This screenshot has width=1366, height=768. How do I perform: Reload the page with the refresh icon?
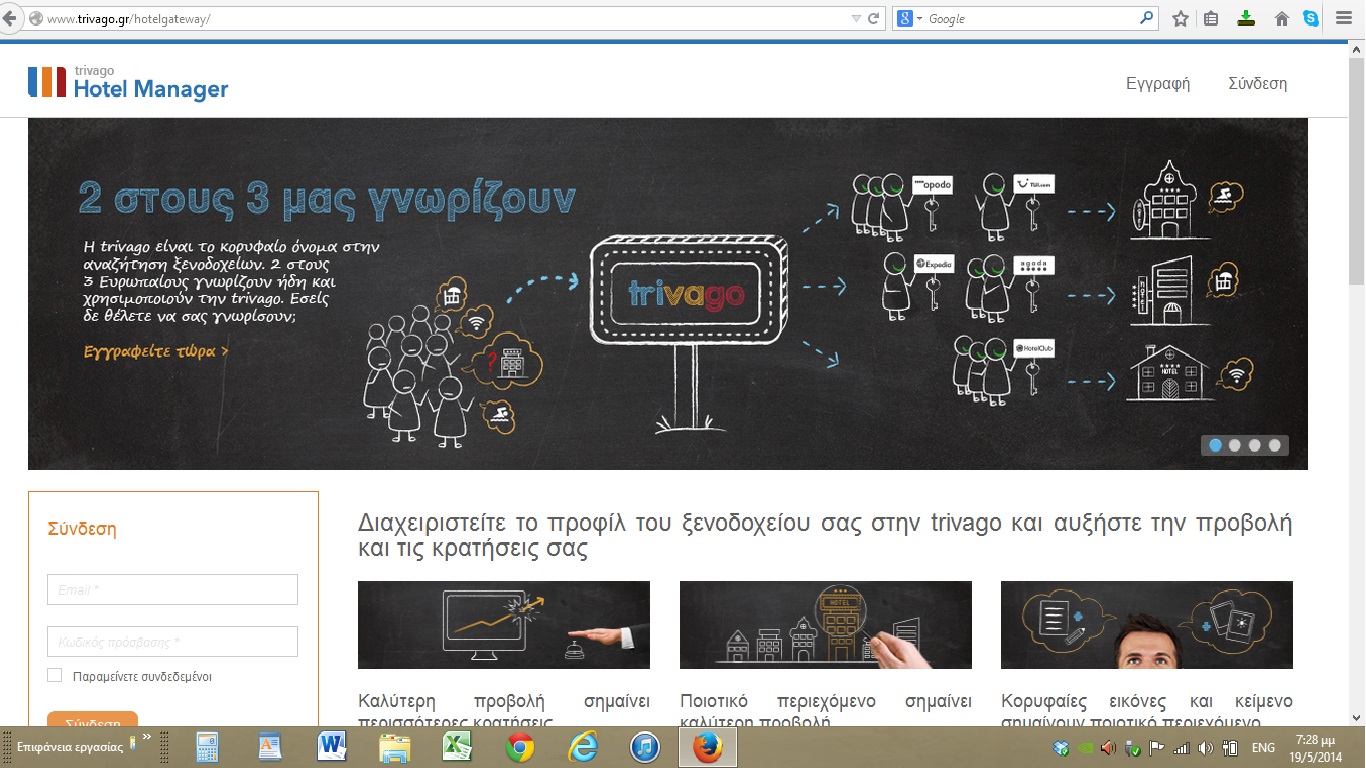(x=873, y=18)
